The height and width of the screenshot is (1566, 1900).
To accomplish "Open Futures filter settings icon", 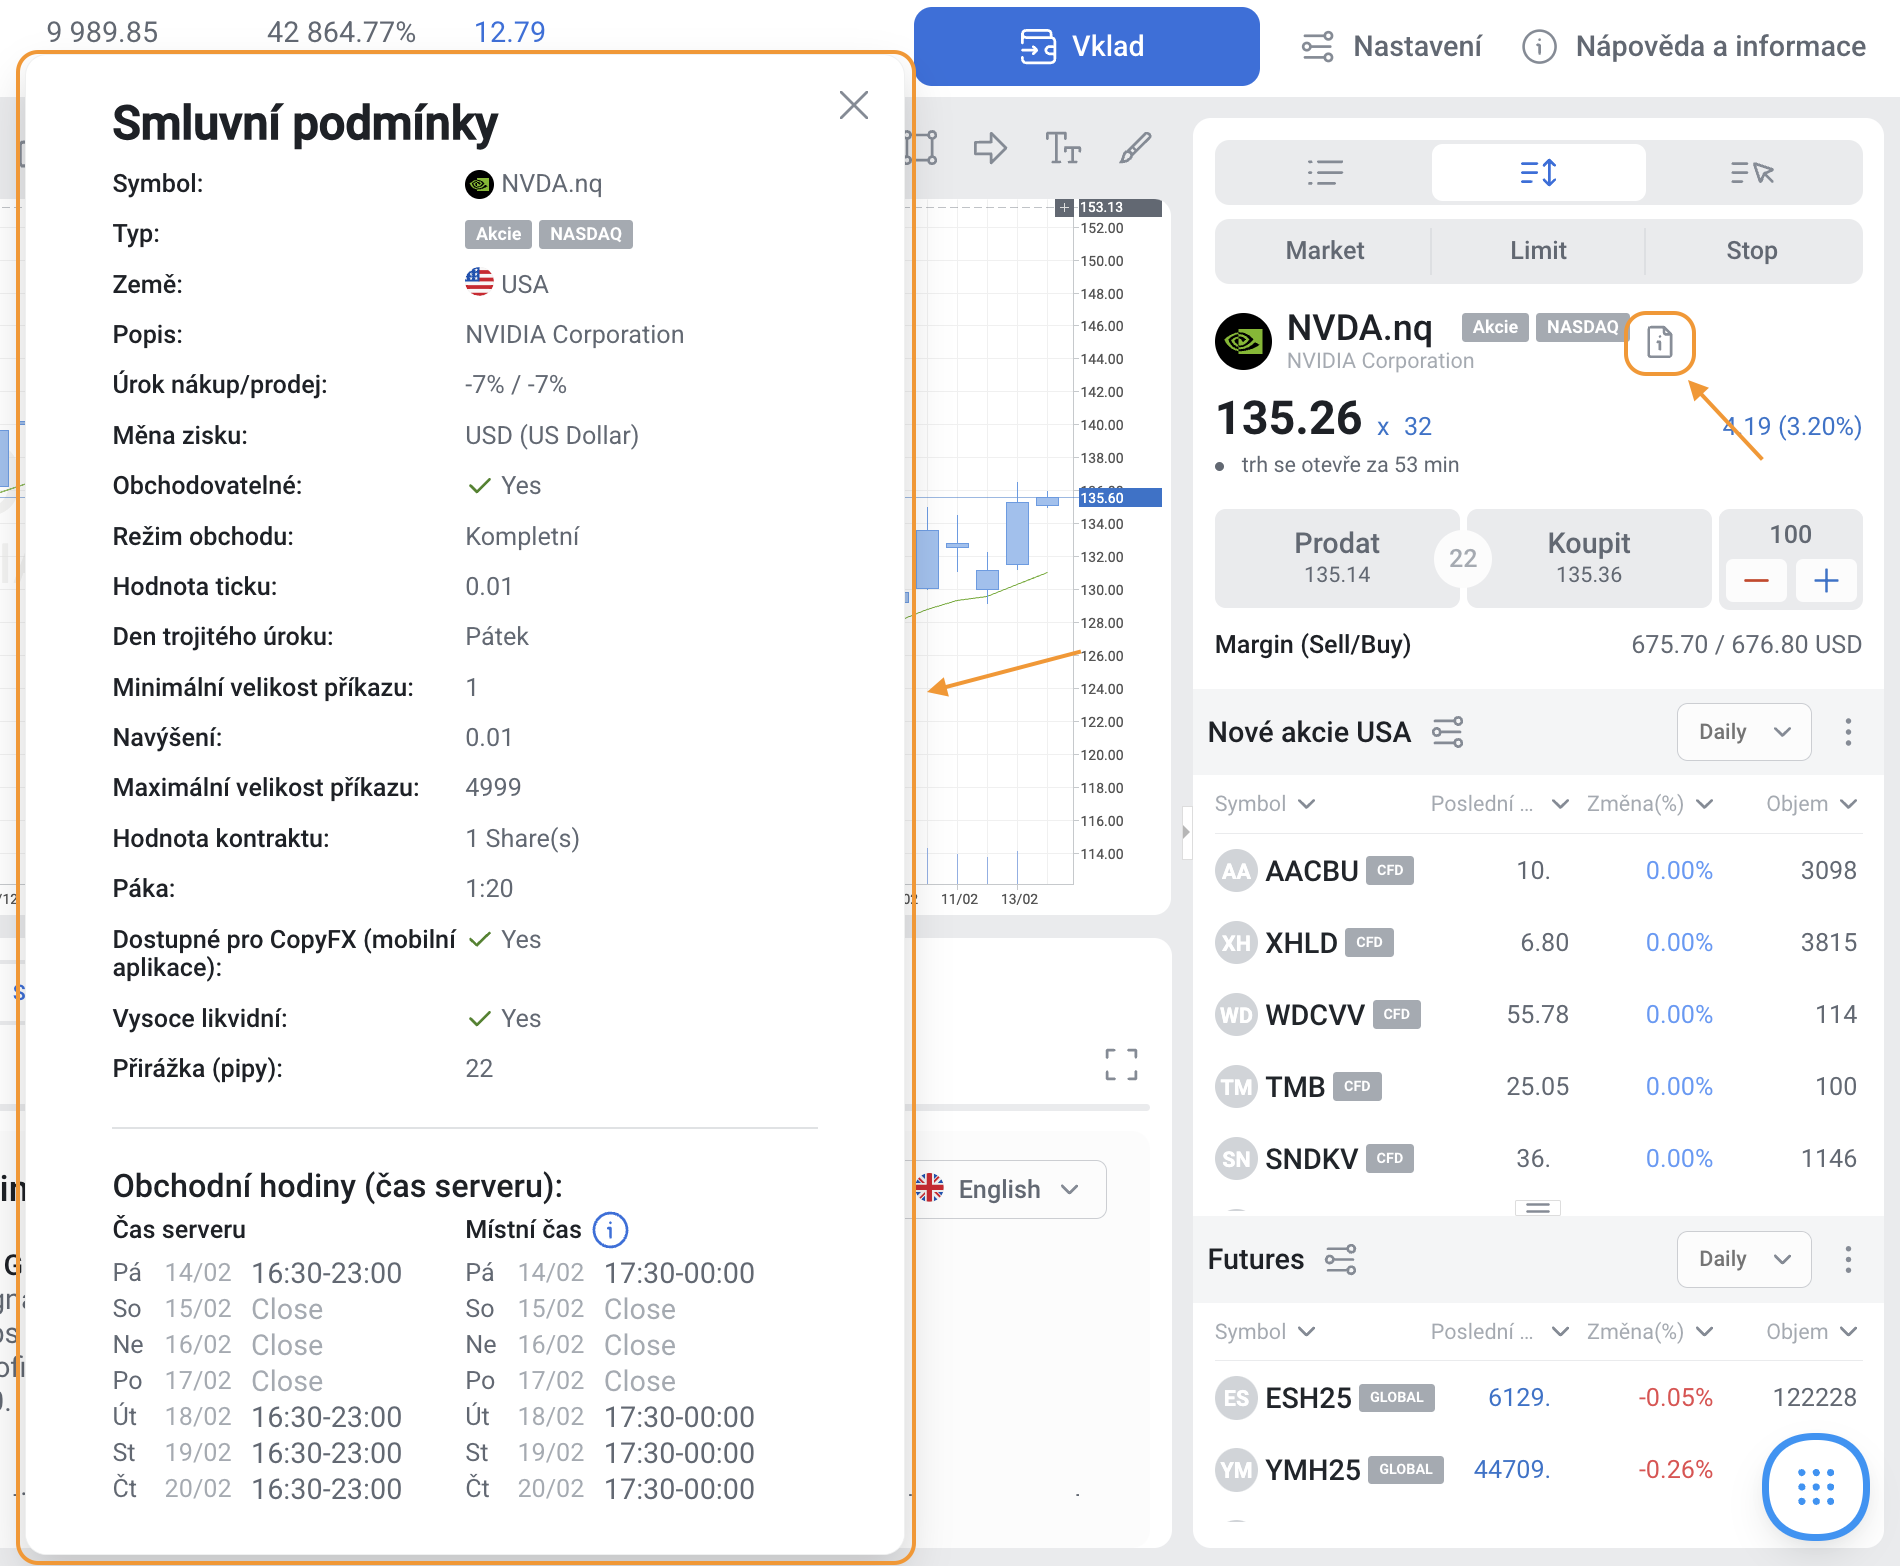I will (1340, 1259).
